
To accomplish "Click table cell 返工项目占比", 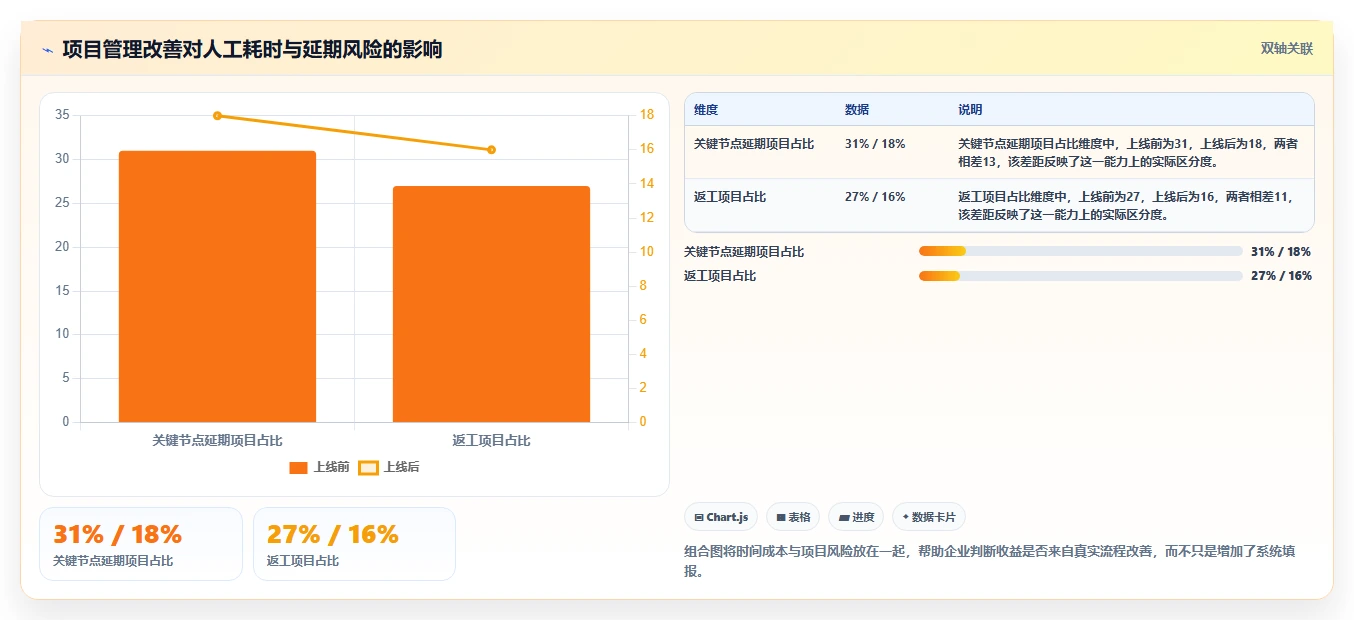I will coord(730,197).
